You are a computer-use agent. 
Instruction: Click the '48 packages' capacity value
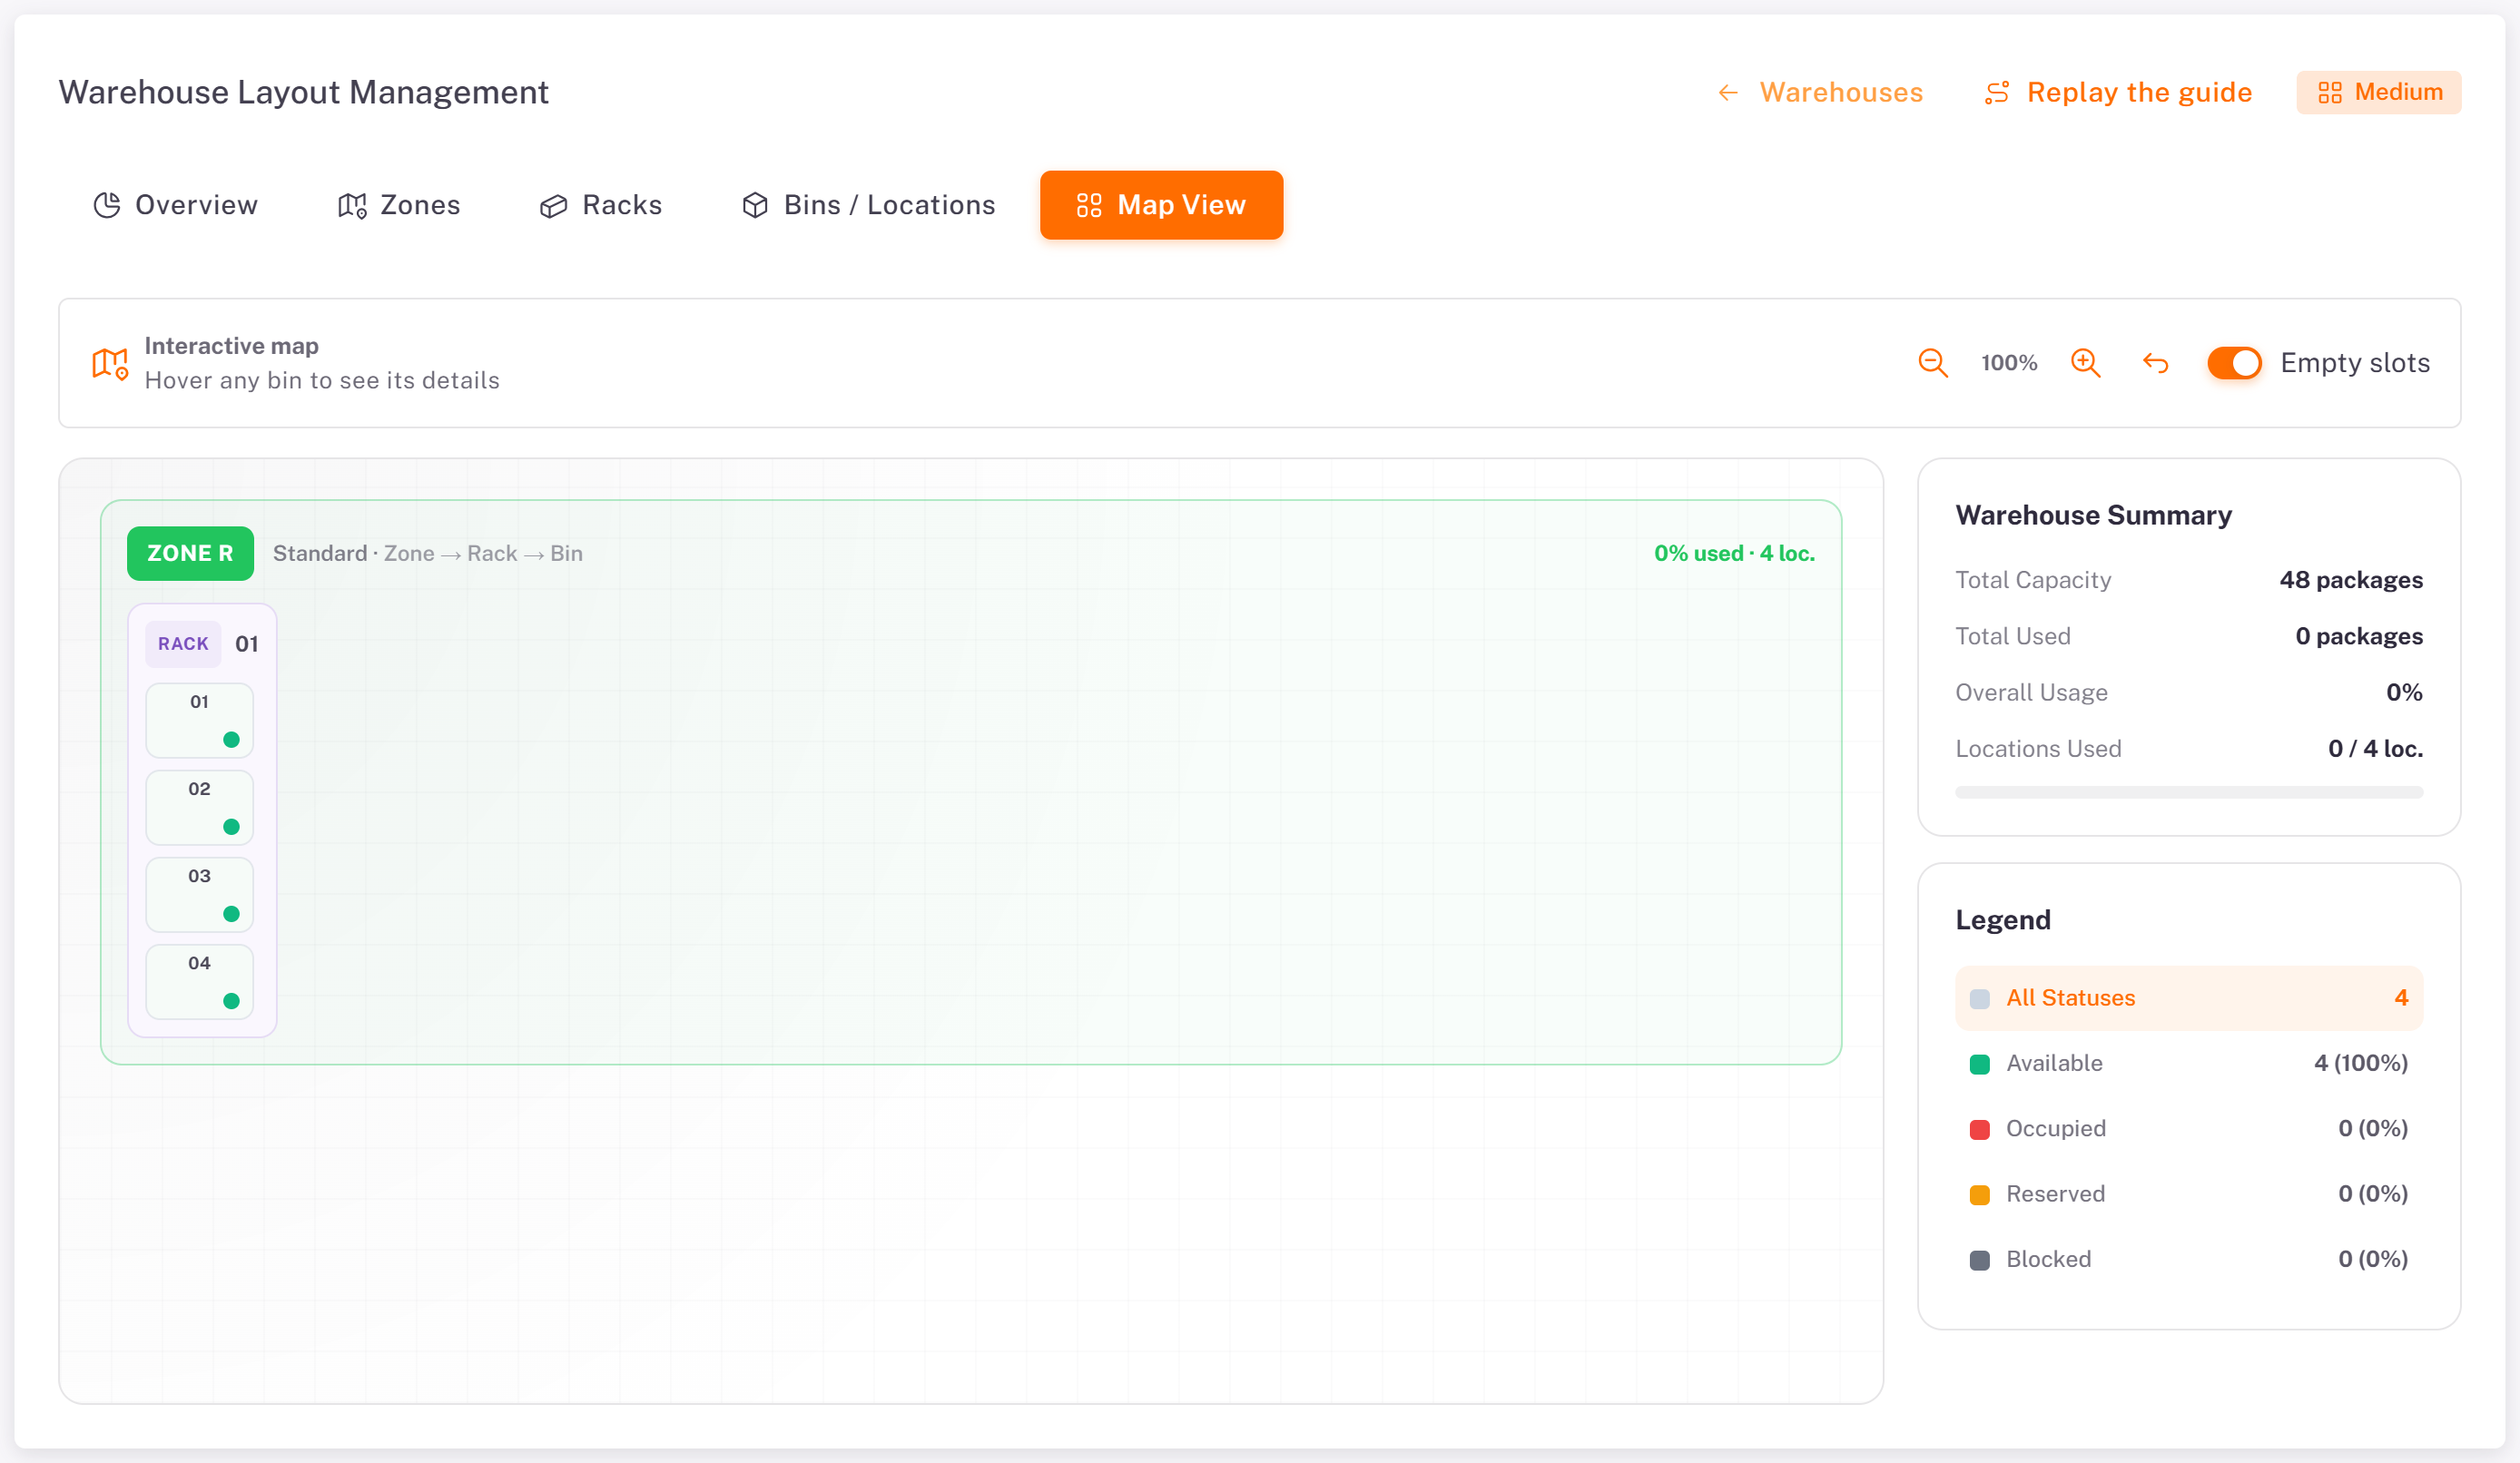point(2350,580)
